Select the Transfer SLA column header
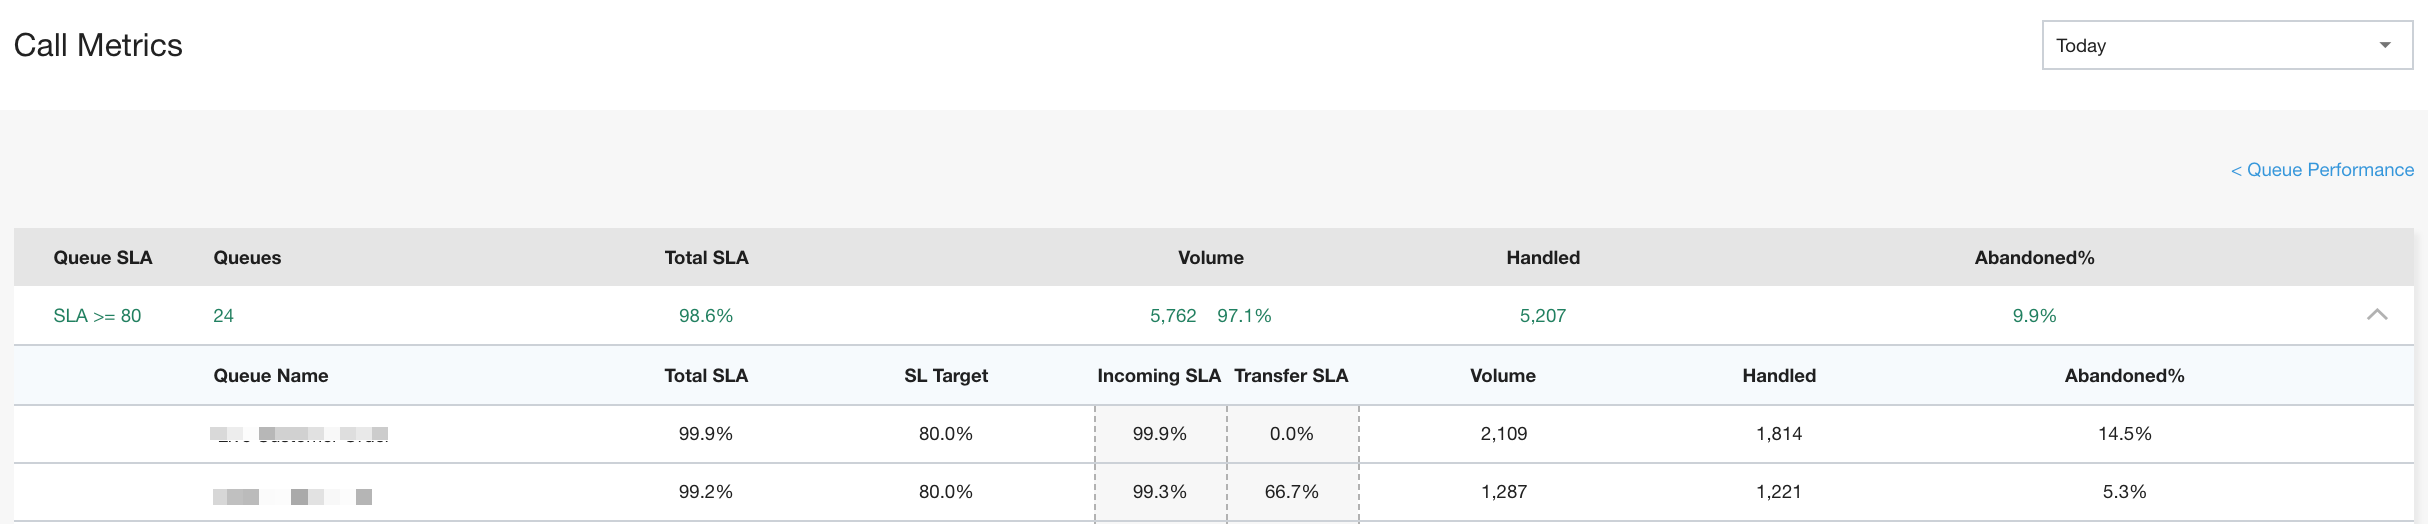Image resolution: width=2428 pixels, height=524 pixels. click(1291, 376)
